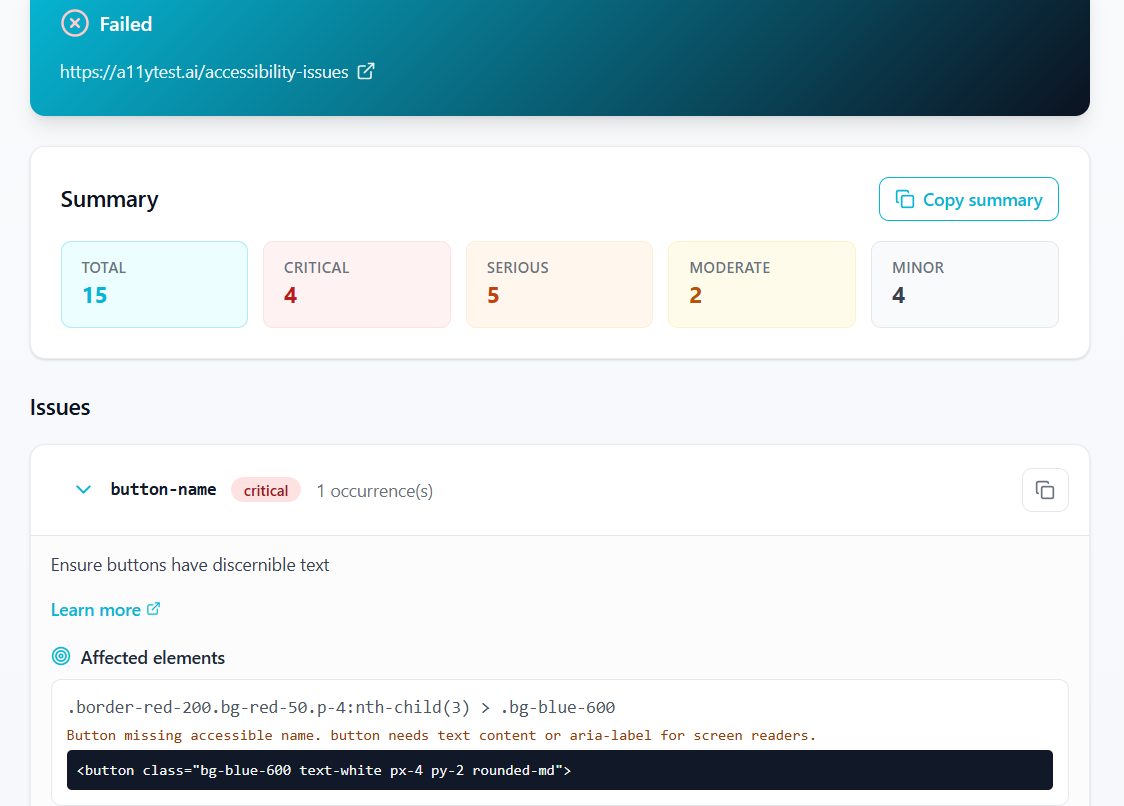Image resolution: width=1124 pixels, height=806 pixels.
Task: Click the copy icon on the button-name issue card
Action: [x=1045, y=490]
